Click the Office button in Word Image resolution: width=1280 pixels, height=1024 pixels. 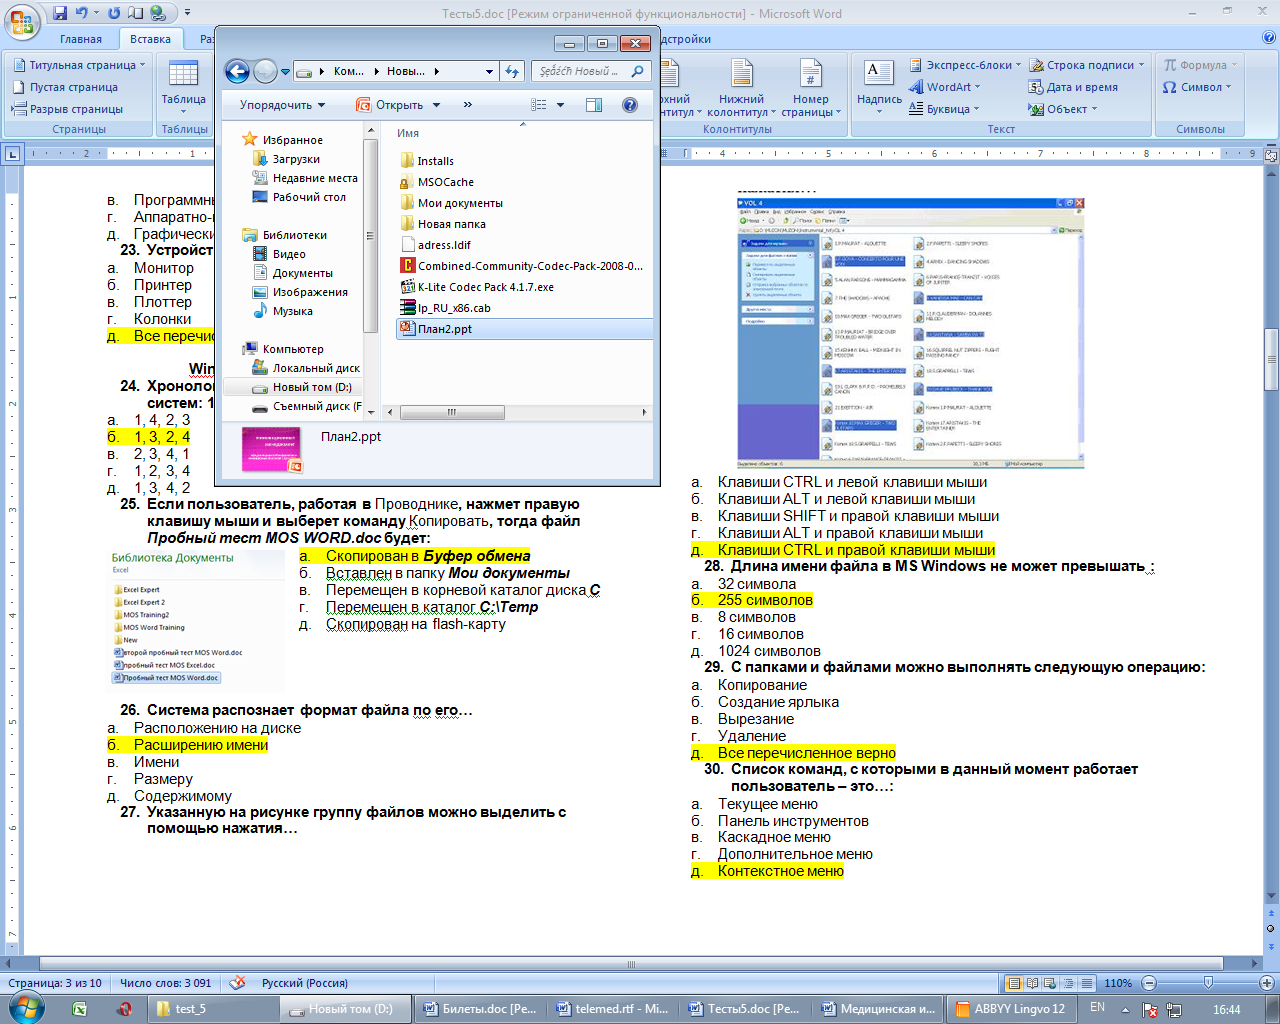(x=21, y=20)
